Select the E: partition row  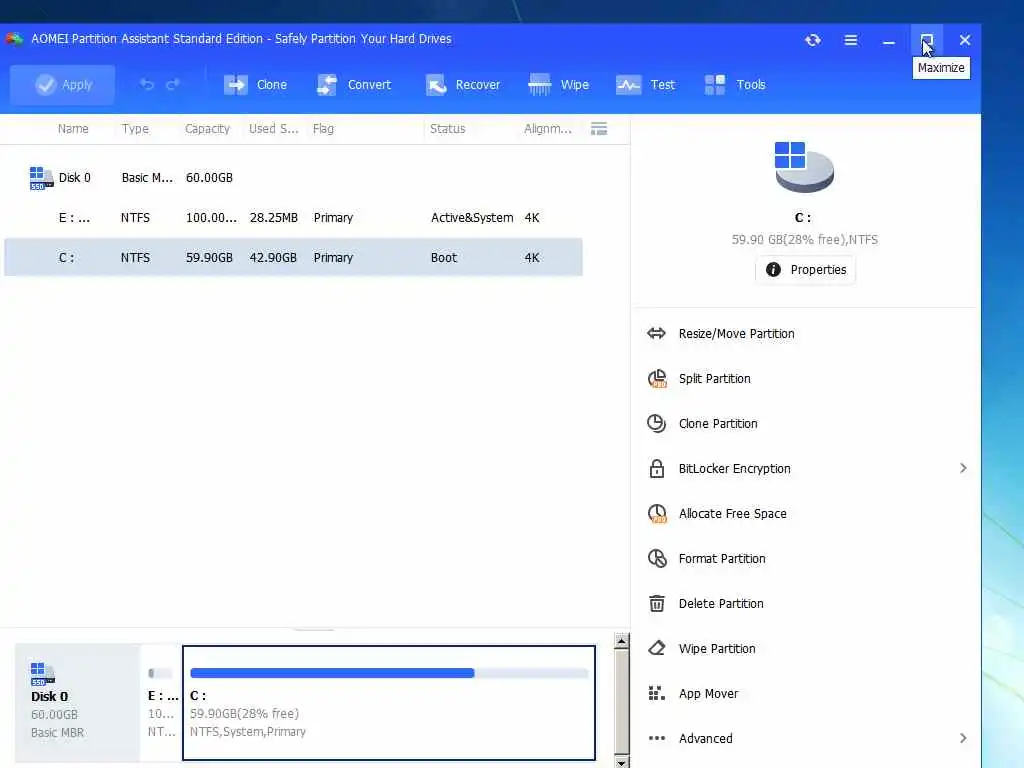pos(293,217)
